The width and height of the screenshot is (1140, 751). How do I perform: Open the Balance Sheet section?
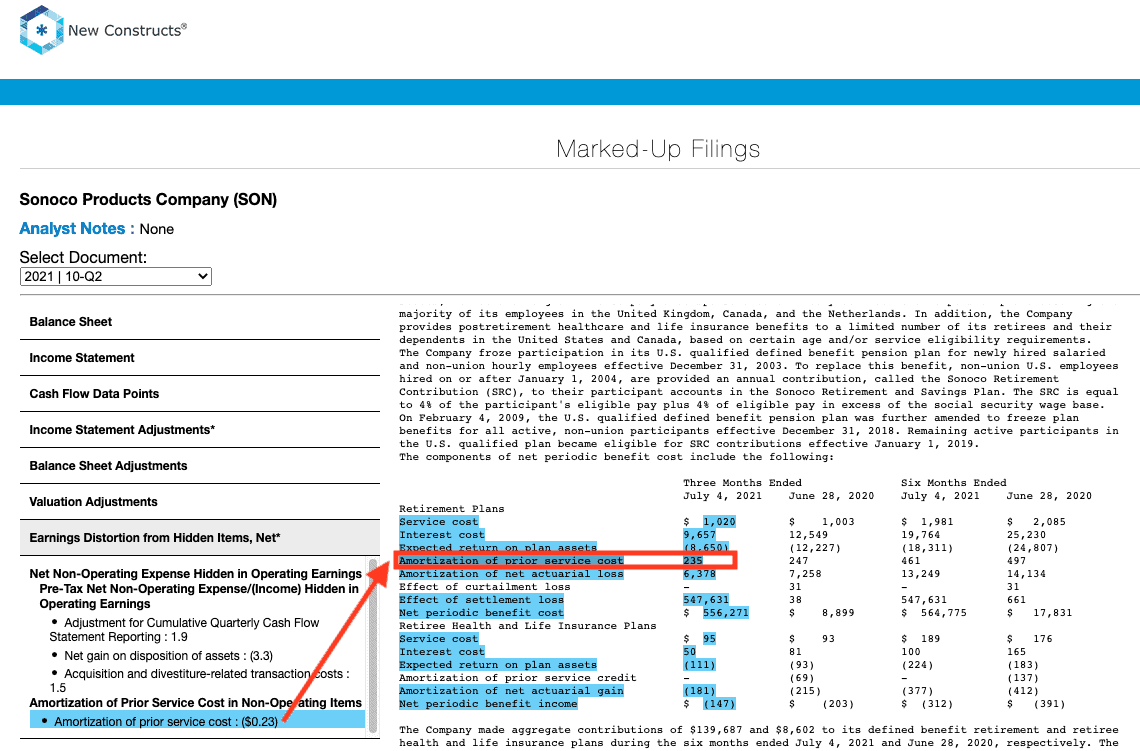click(199, 321)
